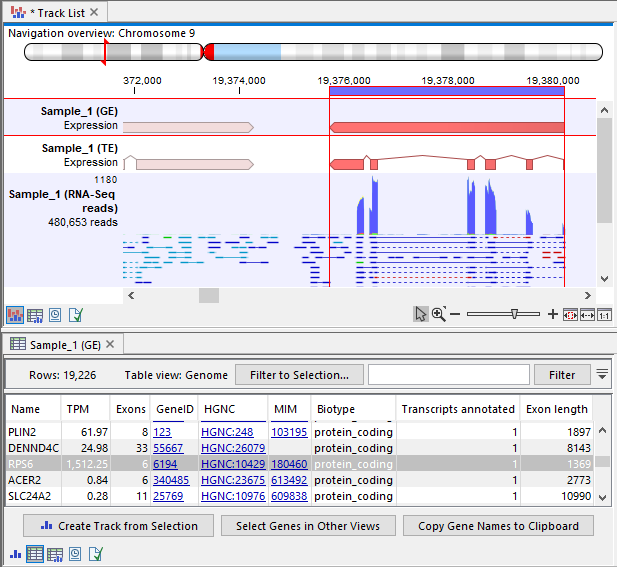Click the filter text input field
617x567 pixels.
click(448, 375)
